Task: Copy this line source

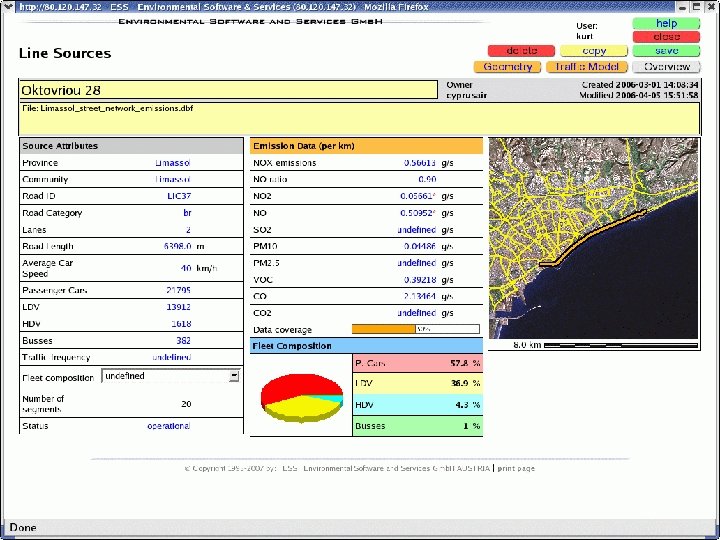Action: coord(594,51)
